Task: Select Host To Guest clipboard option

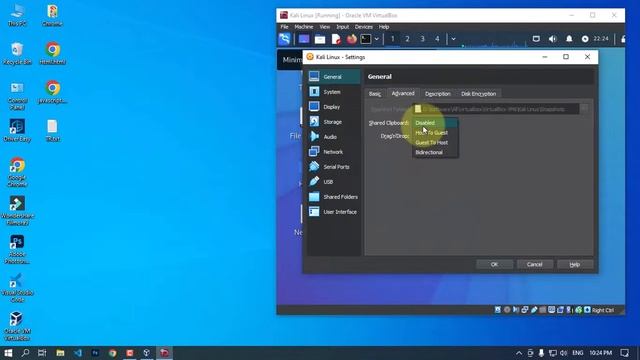Action: tap(436, 133)
